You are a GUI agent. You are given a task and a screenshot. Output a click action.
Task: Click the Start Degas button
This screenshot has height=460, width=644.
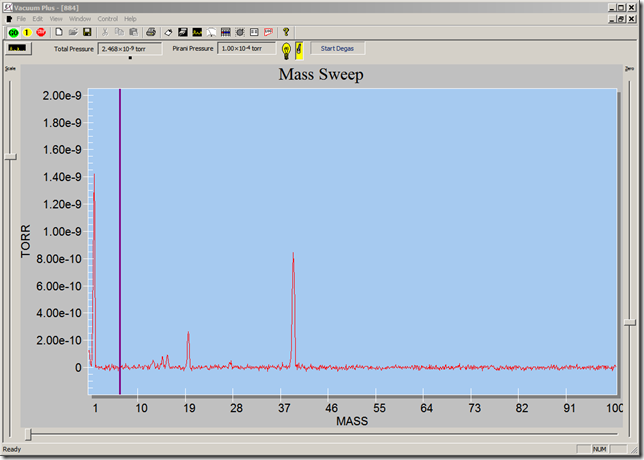pyautogui.click(x=337, y=48)
